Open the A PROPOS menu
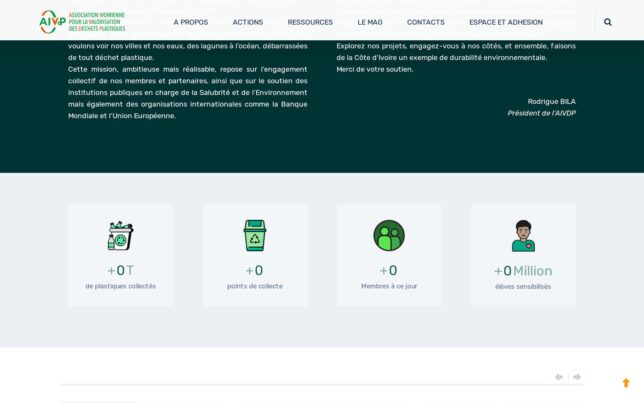 [x=191, y=22]
